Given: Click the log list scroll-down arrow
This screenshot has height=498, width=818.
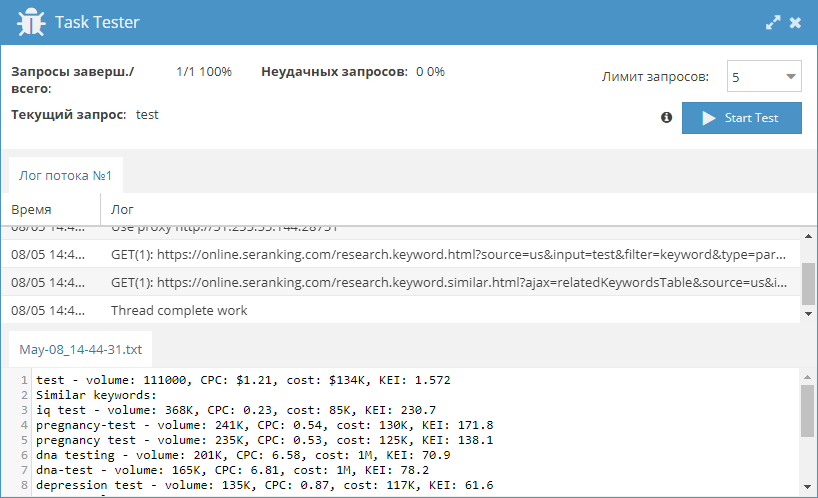Looking at the screenshot, I should [808, 314].
